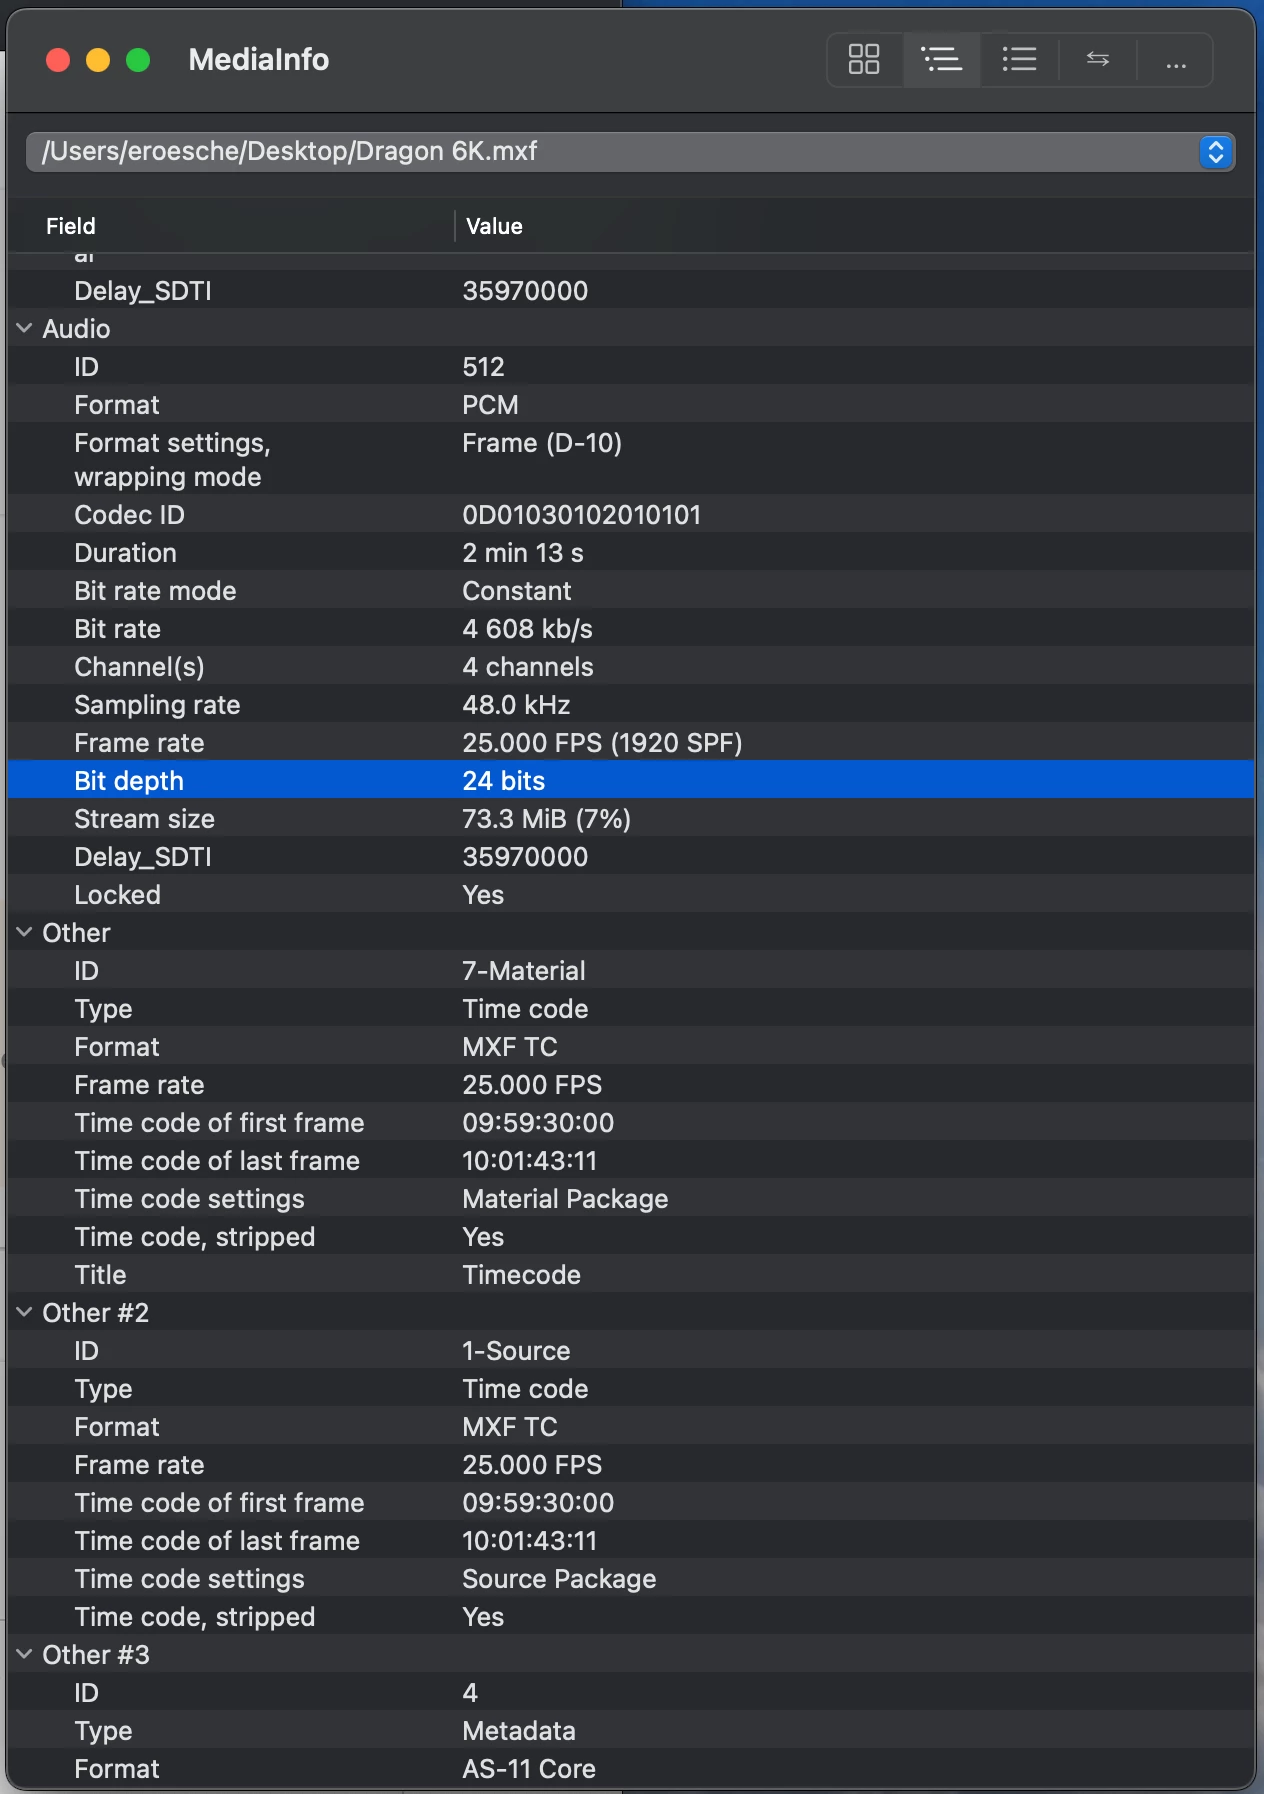Click the Audio ID value 512
The height and width of the screenshot is (1794, 1264).
[x=483, y=367]
